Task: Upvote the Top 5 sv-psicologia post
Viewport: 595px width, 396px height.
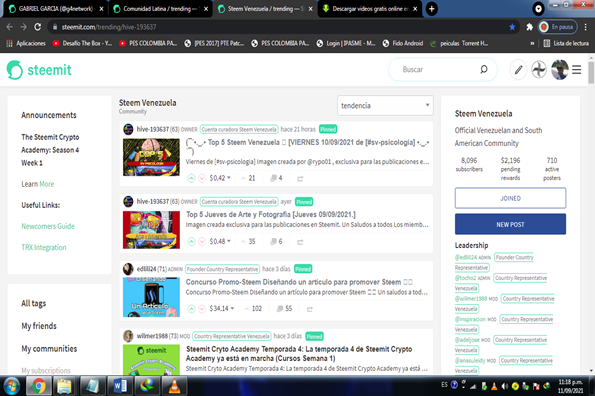Action: pyautogui.click(x=192, y=178)
